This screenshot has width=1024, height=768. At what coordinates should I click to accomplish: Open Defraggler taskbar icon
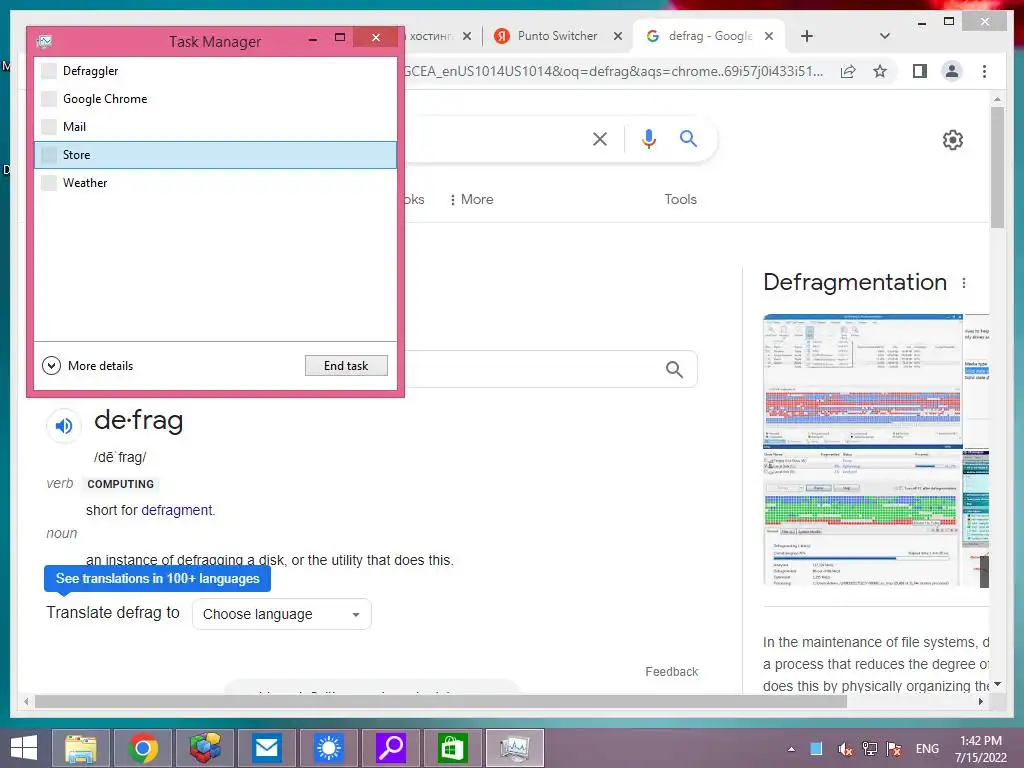click(x=205, y=748)
